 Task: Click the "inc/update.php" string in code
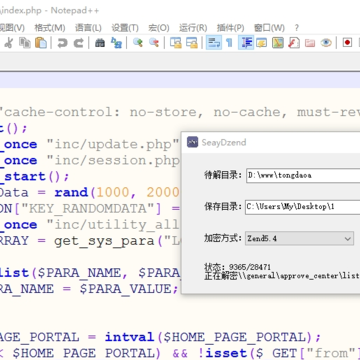[x=113, y=144]
